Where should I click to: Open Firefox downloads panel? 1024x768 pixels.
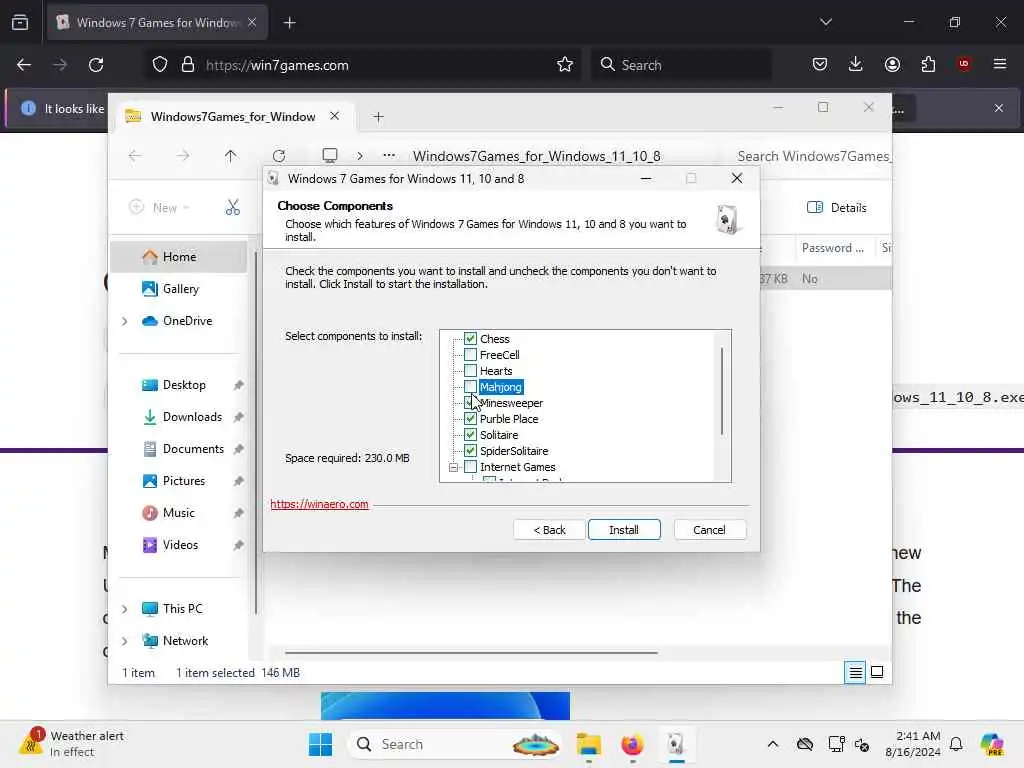856,64
